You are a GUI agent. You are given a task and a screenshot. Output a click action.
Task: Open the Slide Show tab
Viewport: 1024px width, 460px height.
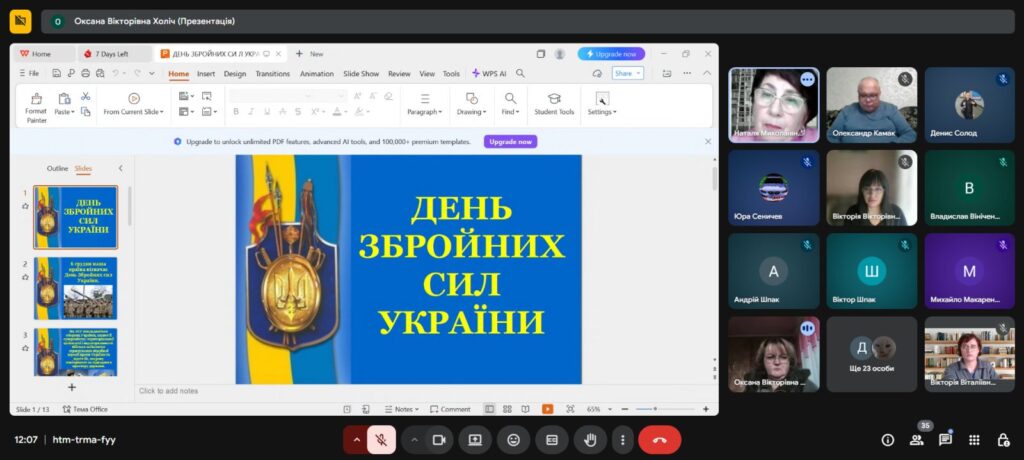[x=361, y=73]
